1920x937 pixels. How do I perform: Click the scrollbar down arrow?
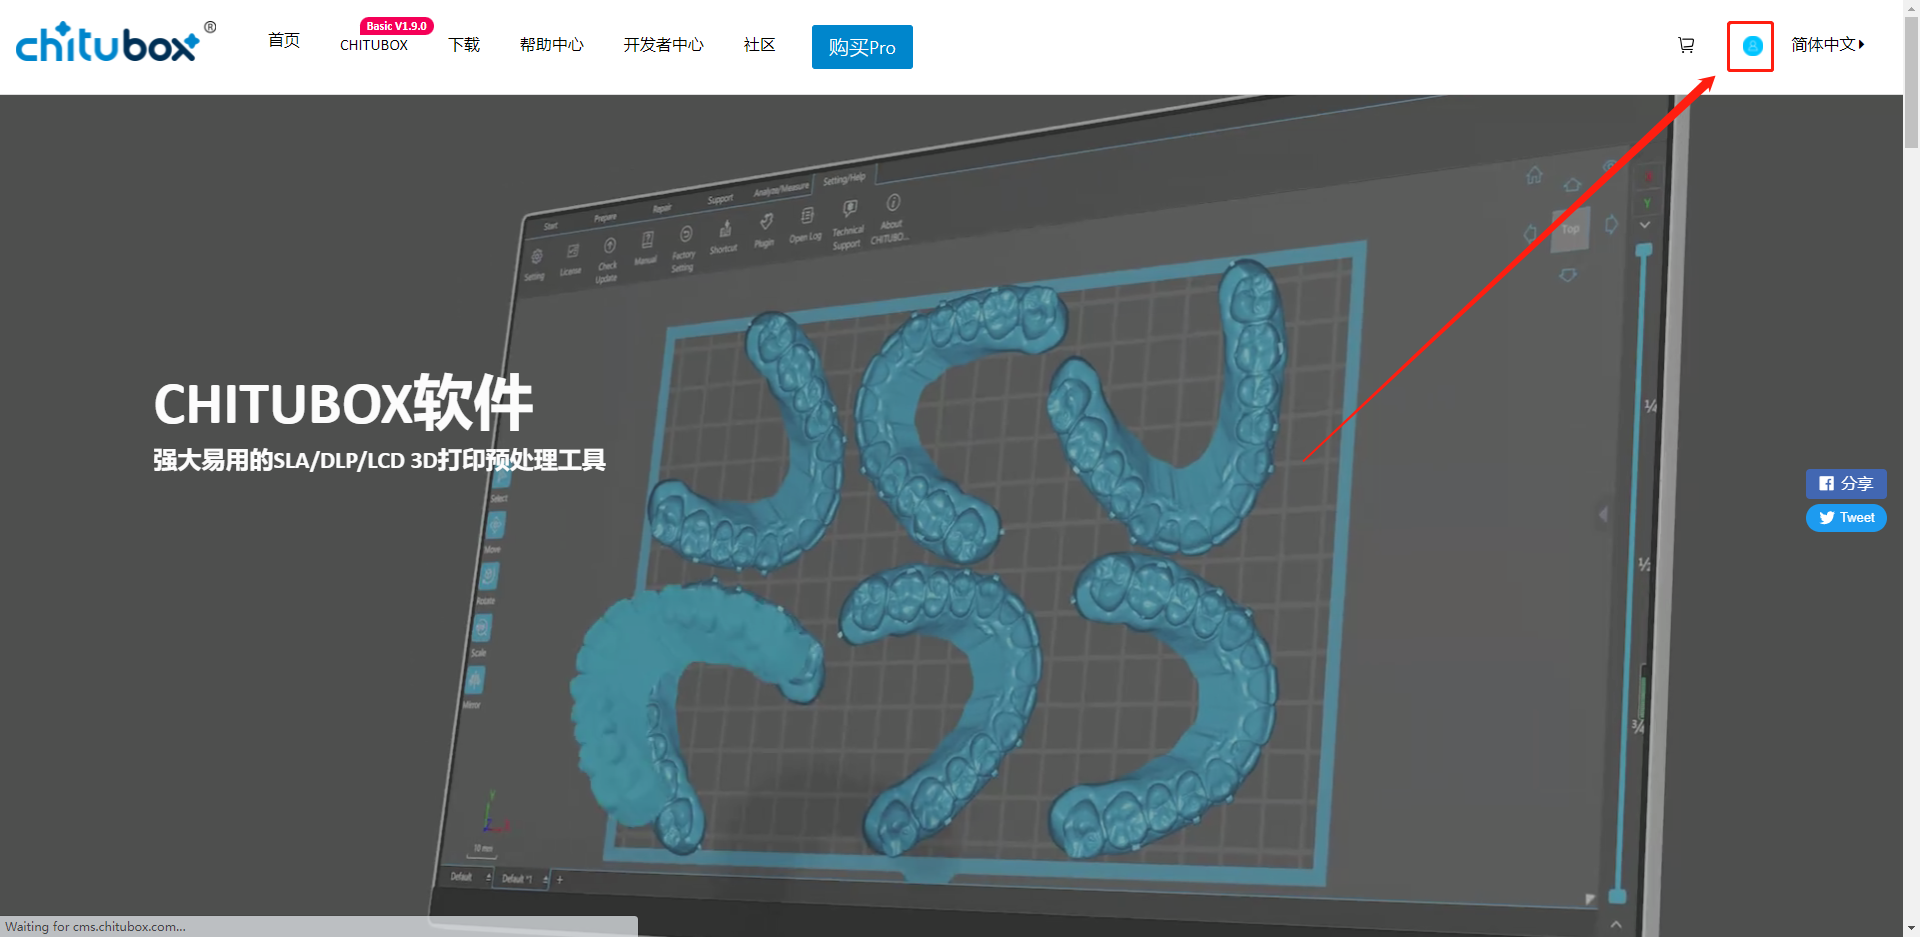click(1911, 928)
